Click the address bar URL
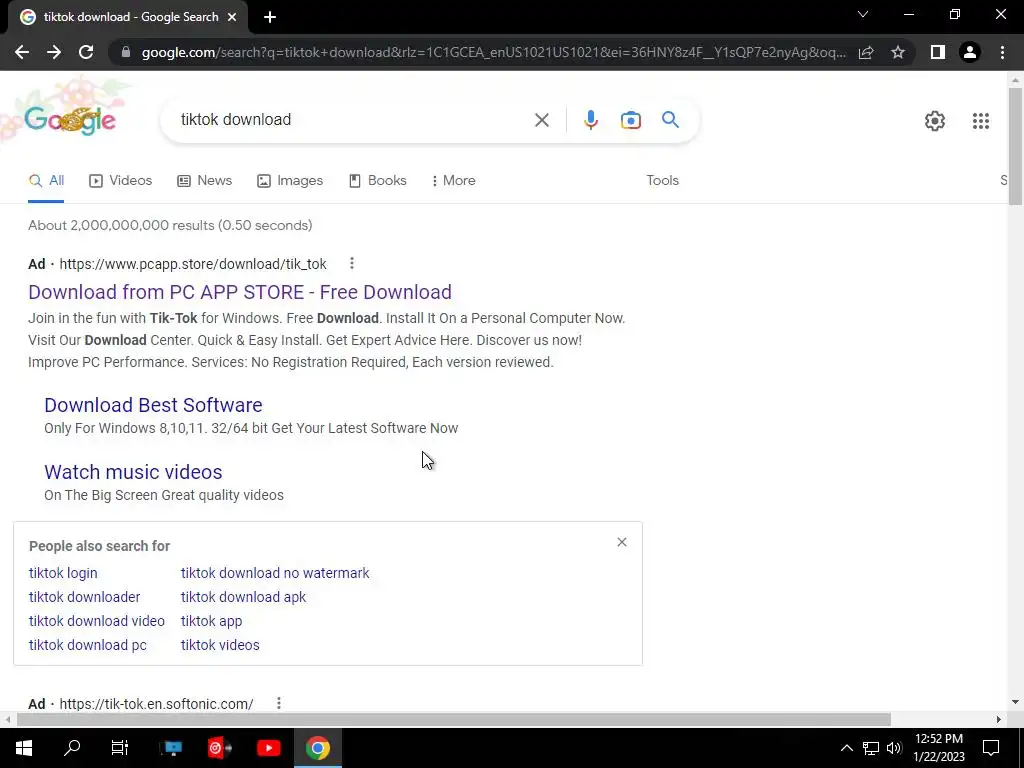Image resolution: width=1024 pixels, height=768 pixels. [494, 52]
